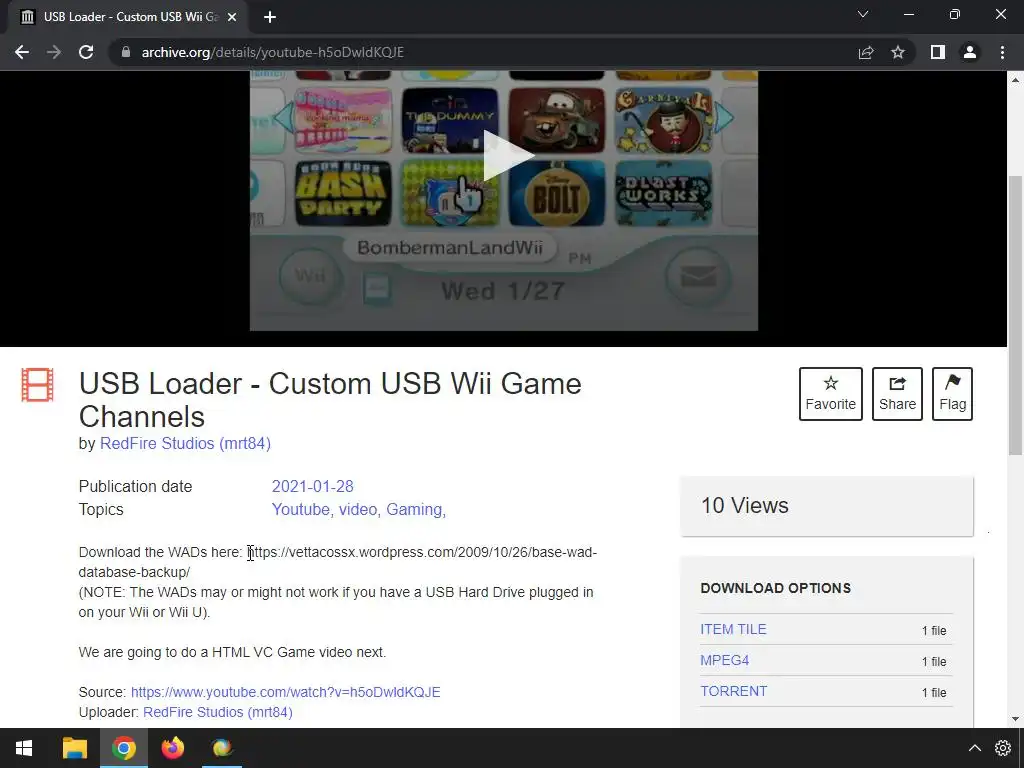Open the globe-like app icon beside Firefox

pyautogui.click(x=222, y=748)
